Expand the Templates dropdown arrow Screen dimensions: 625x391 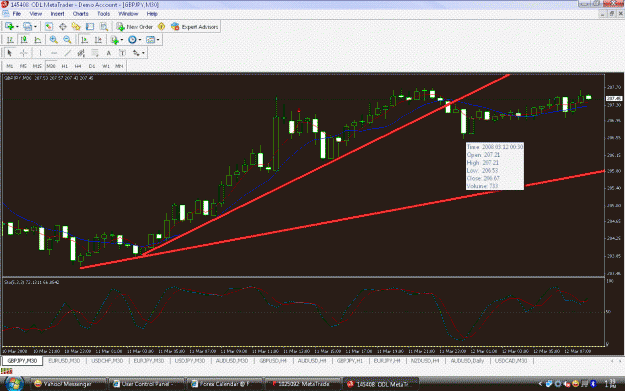158,40
